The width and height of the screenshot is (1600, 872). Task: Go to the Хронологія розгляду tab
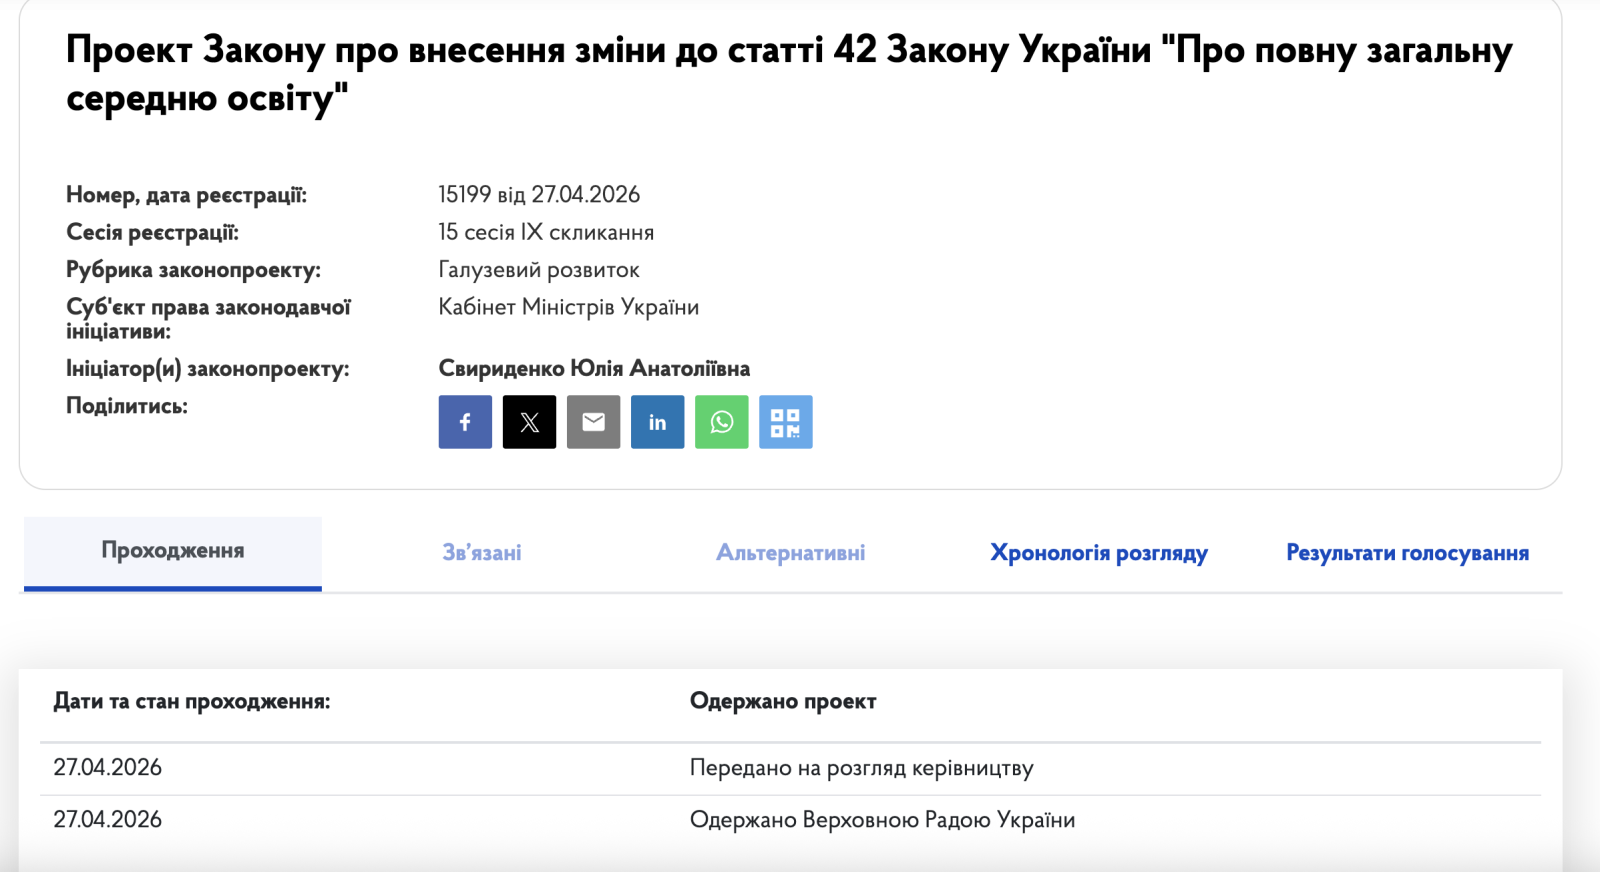pos(1098,553)
